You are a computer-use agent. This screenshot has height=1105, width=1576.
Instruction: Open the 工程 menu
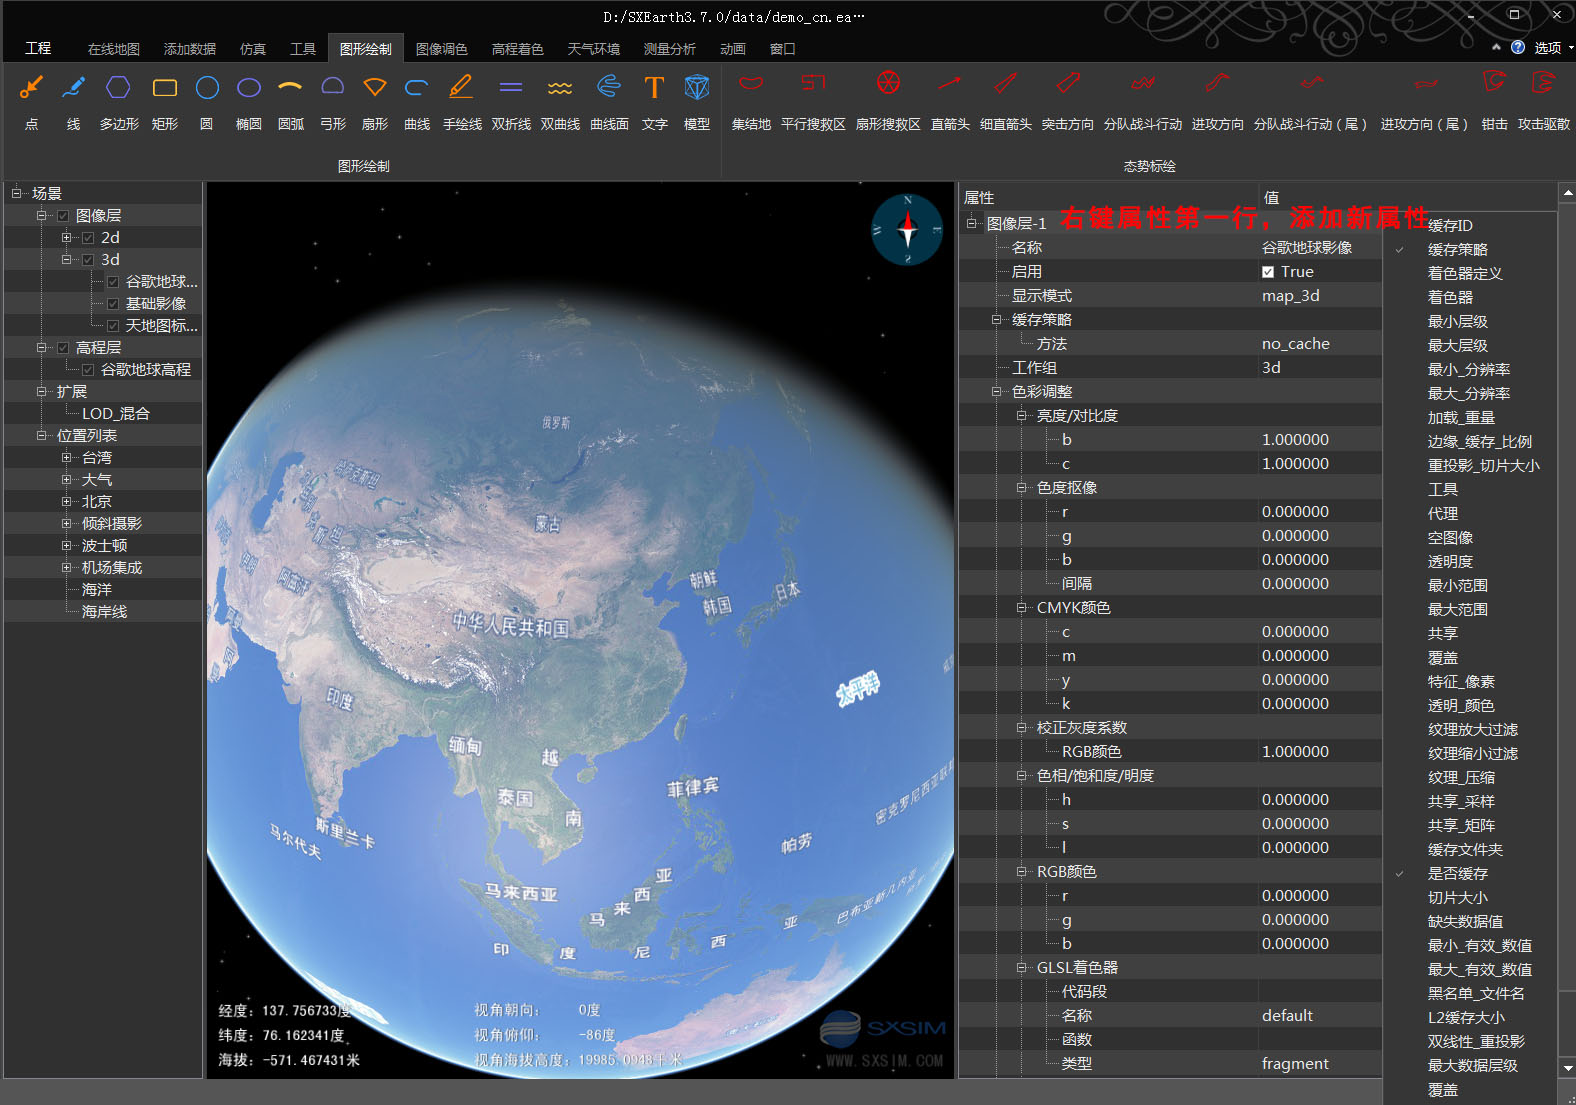(x=38, y=48)
